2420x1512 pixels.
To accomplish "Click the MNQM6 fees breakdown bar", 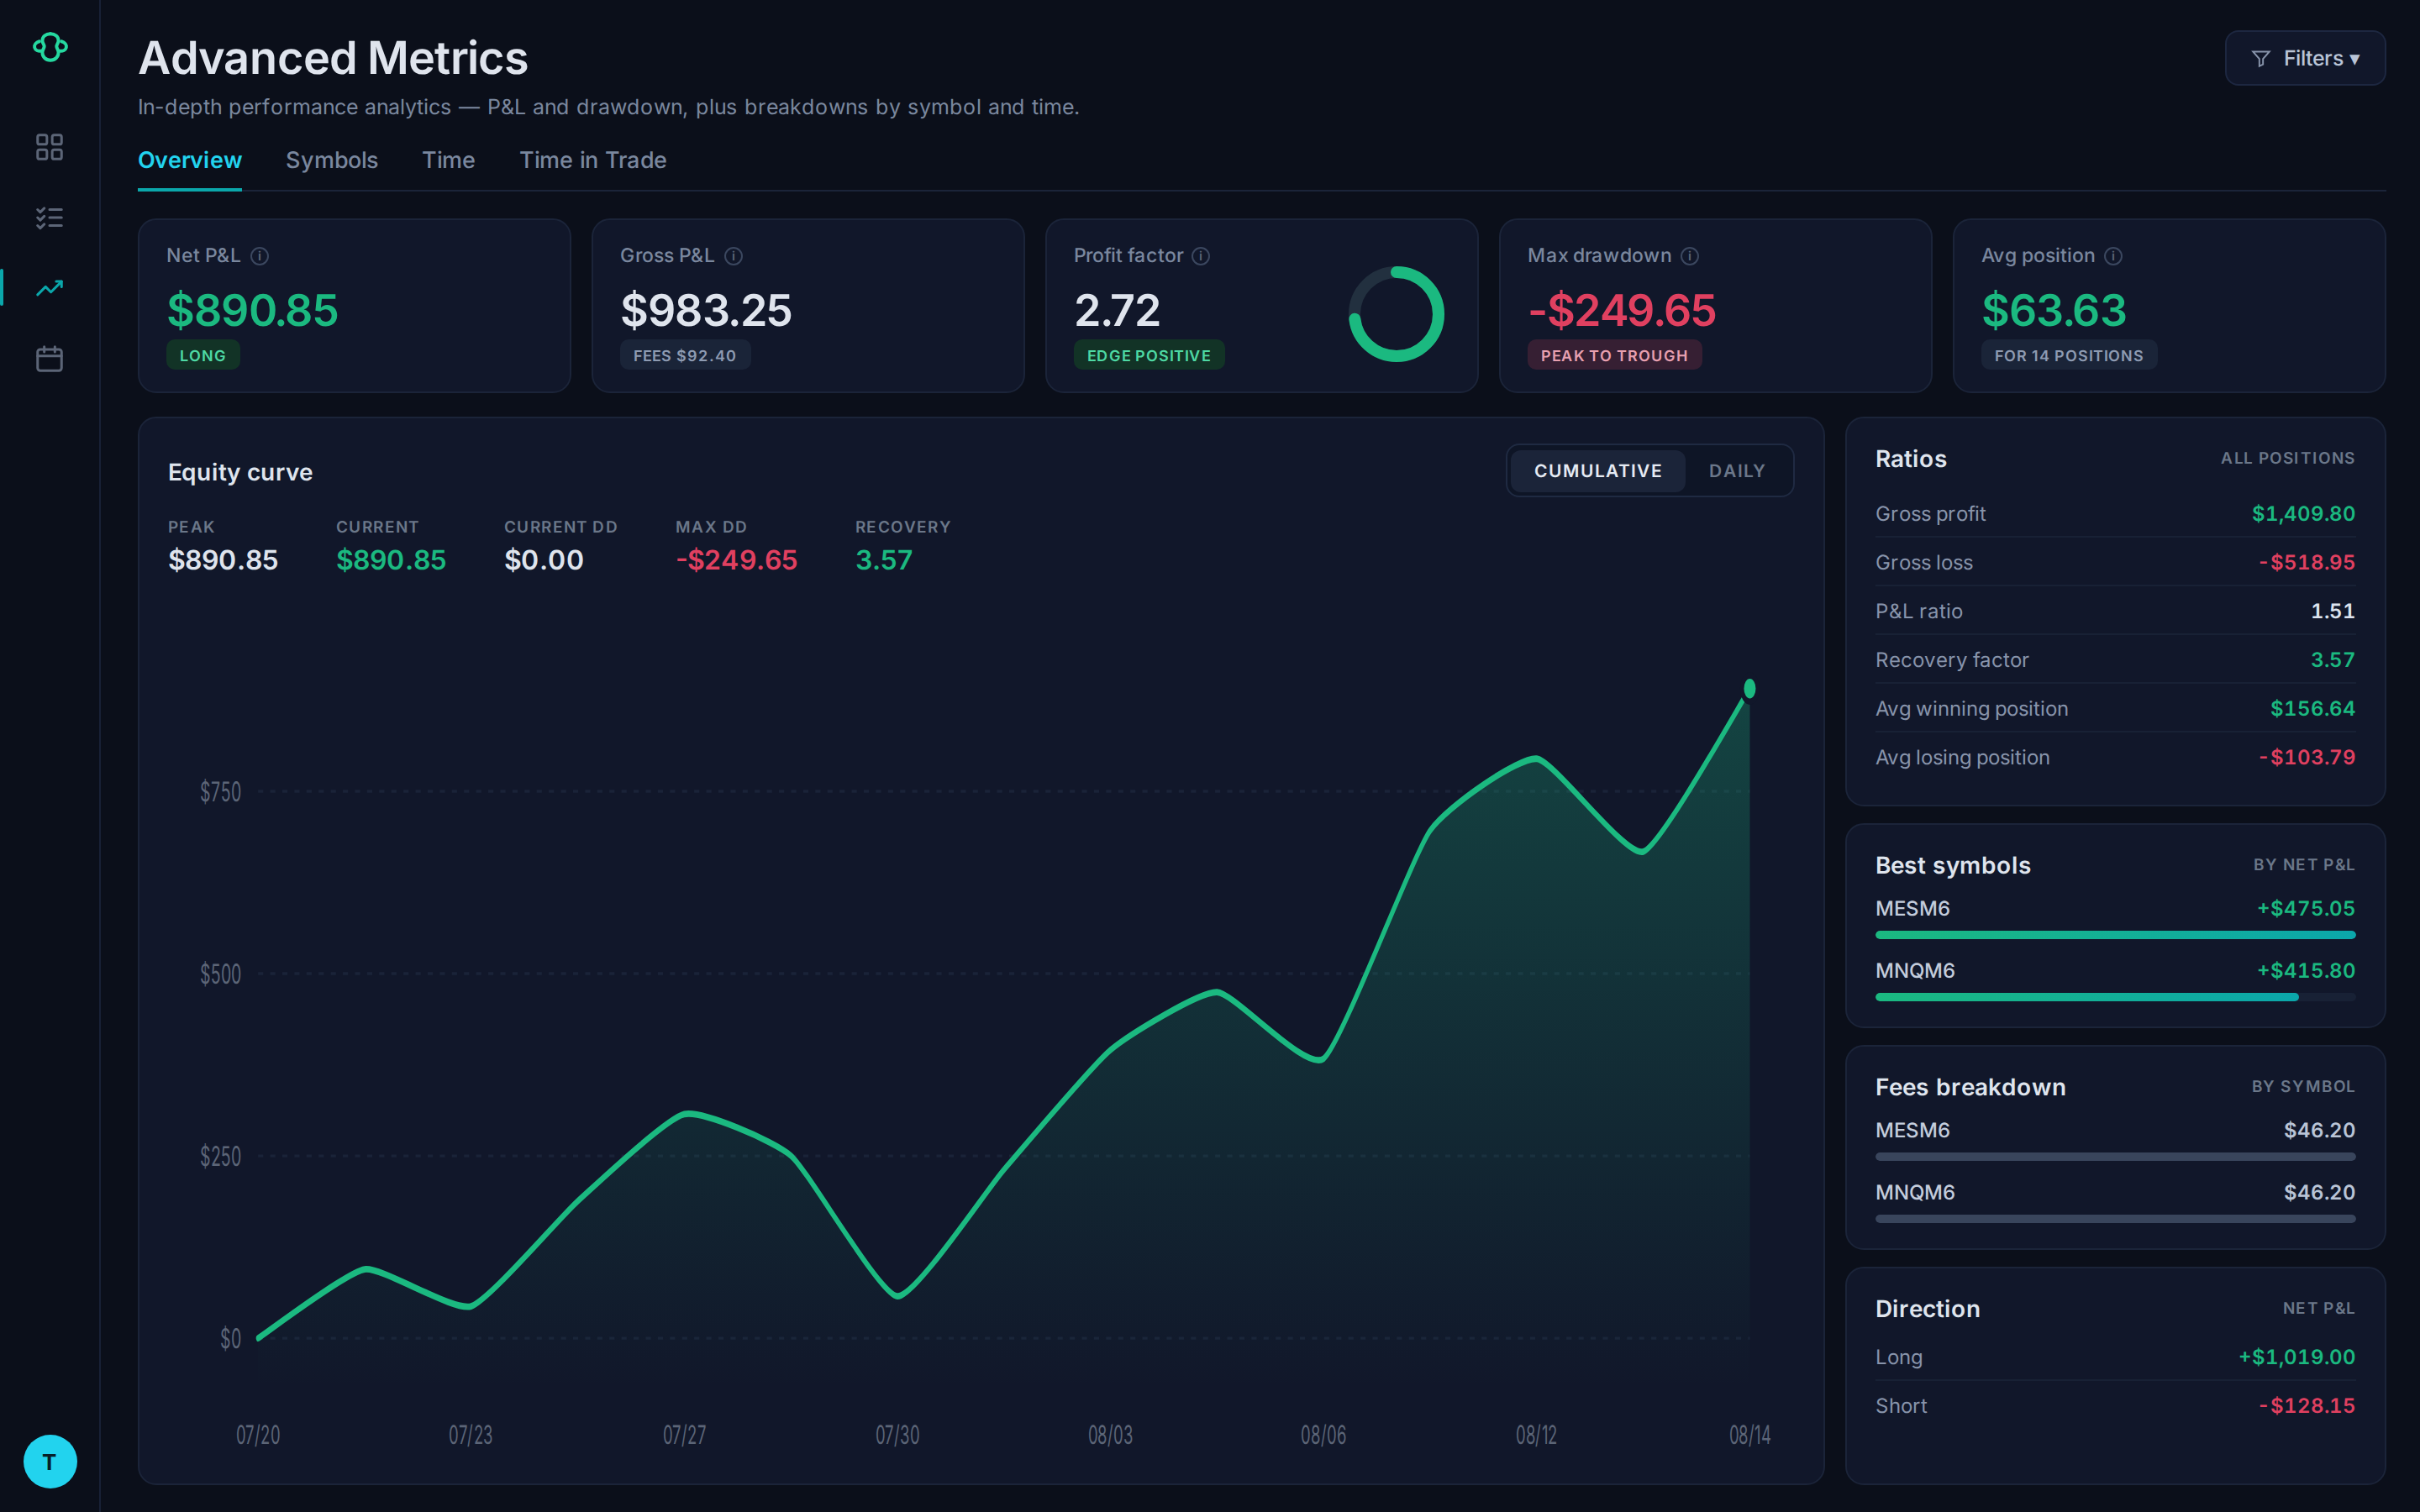I will tap(2115, 1219).
